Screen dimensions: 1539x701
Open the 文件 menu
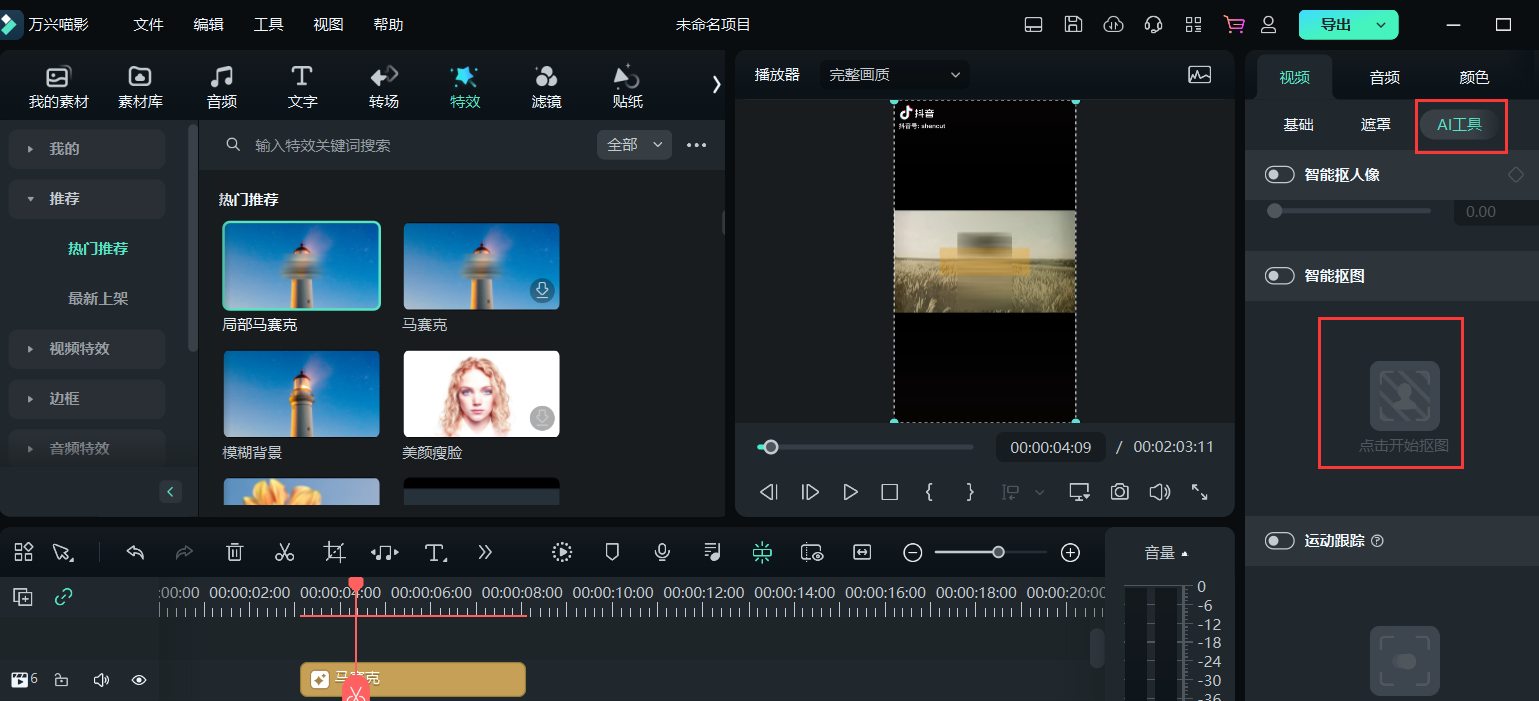pos(148,25)
